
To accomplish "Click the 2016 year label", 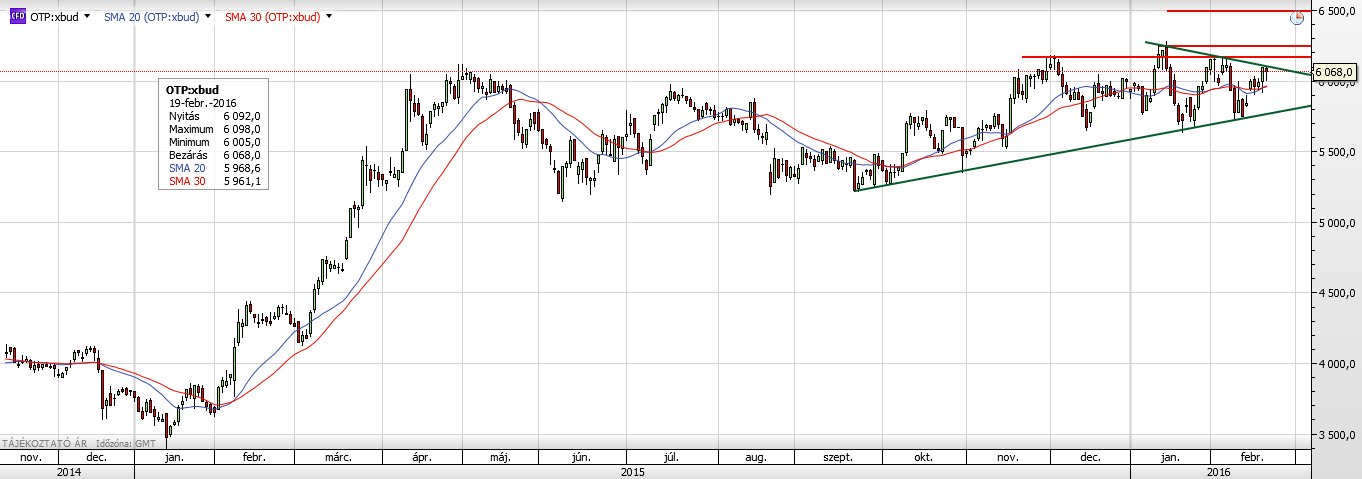I will click(x=1219, y=471).
